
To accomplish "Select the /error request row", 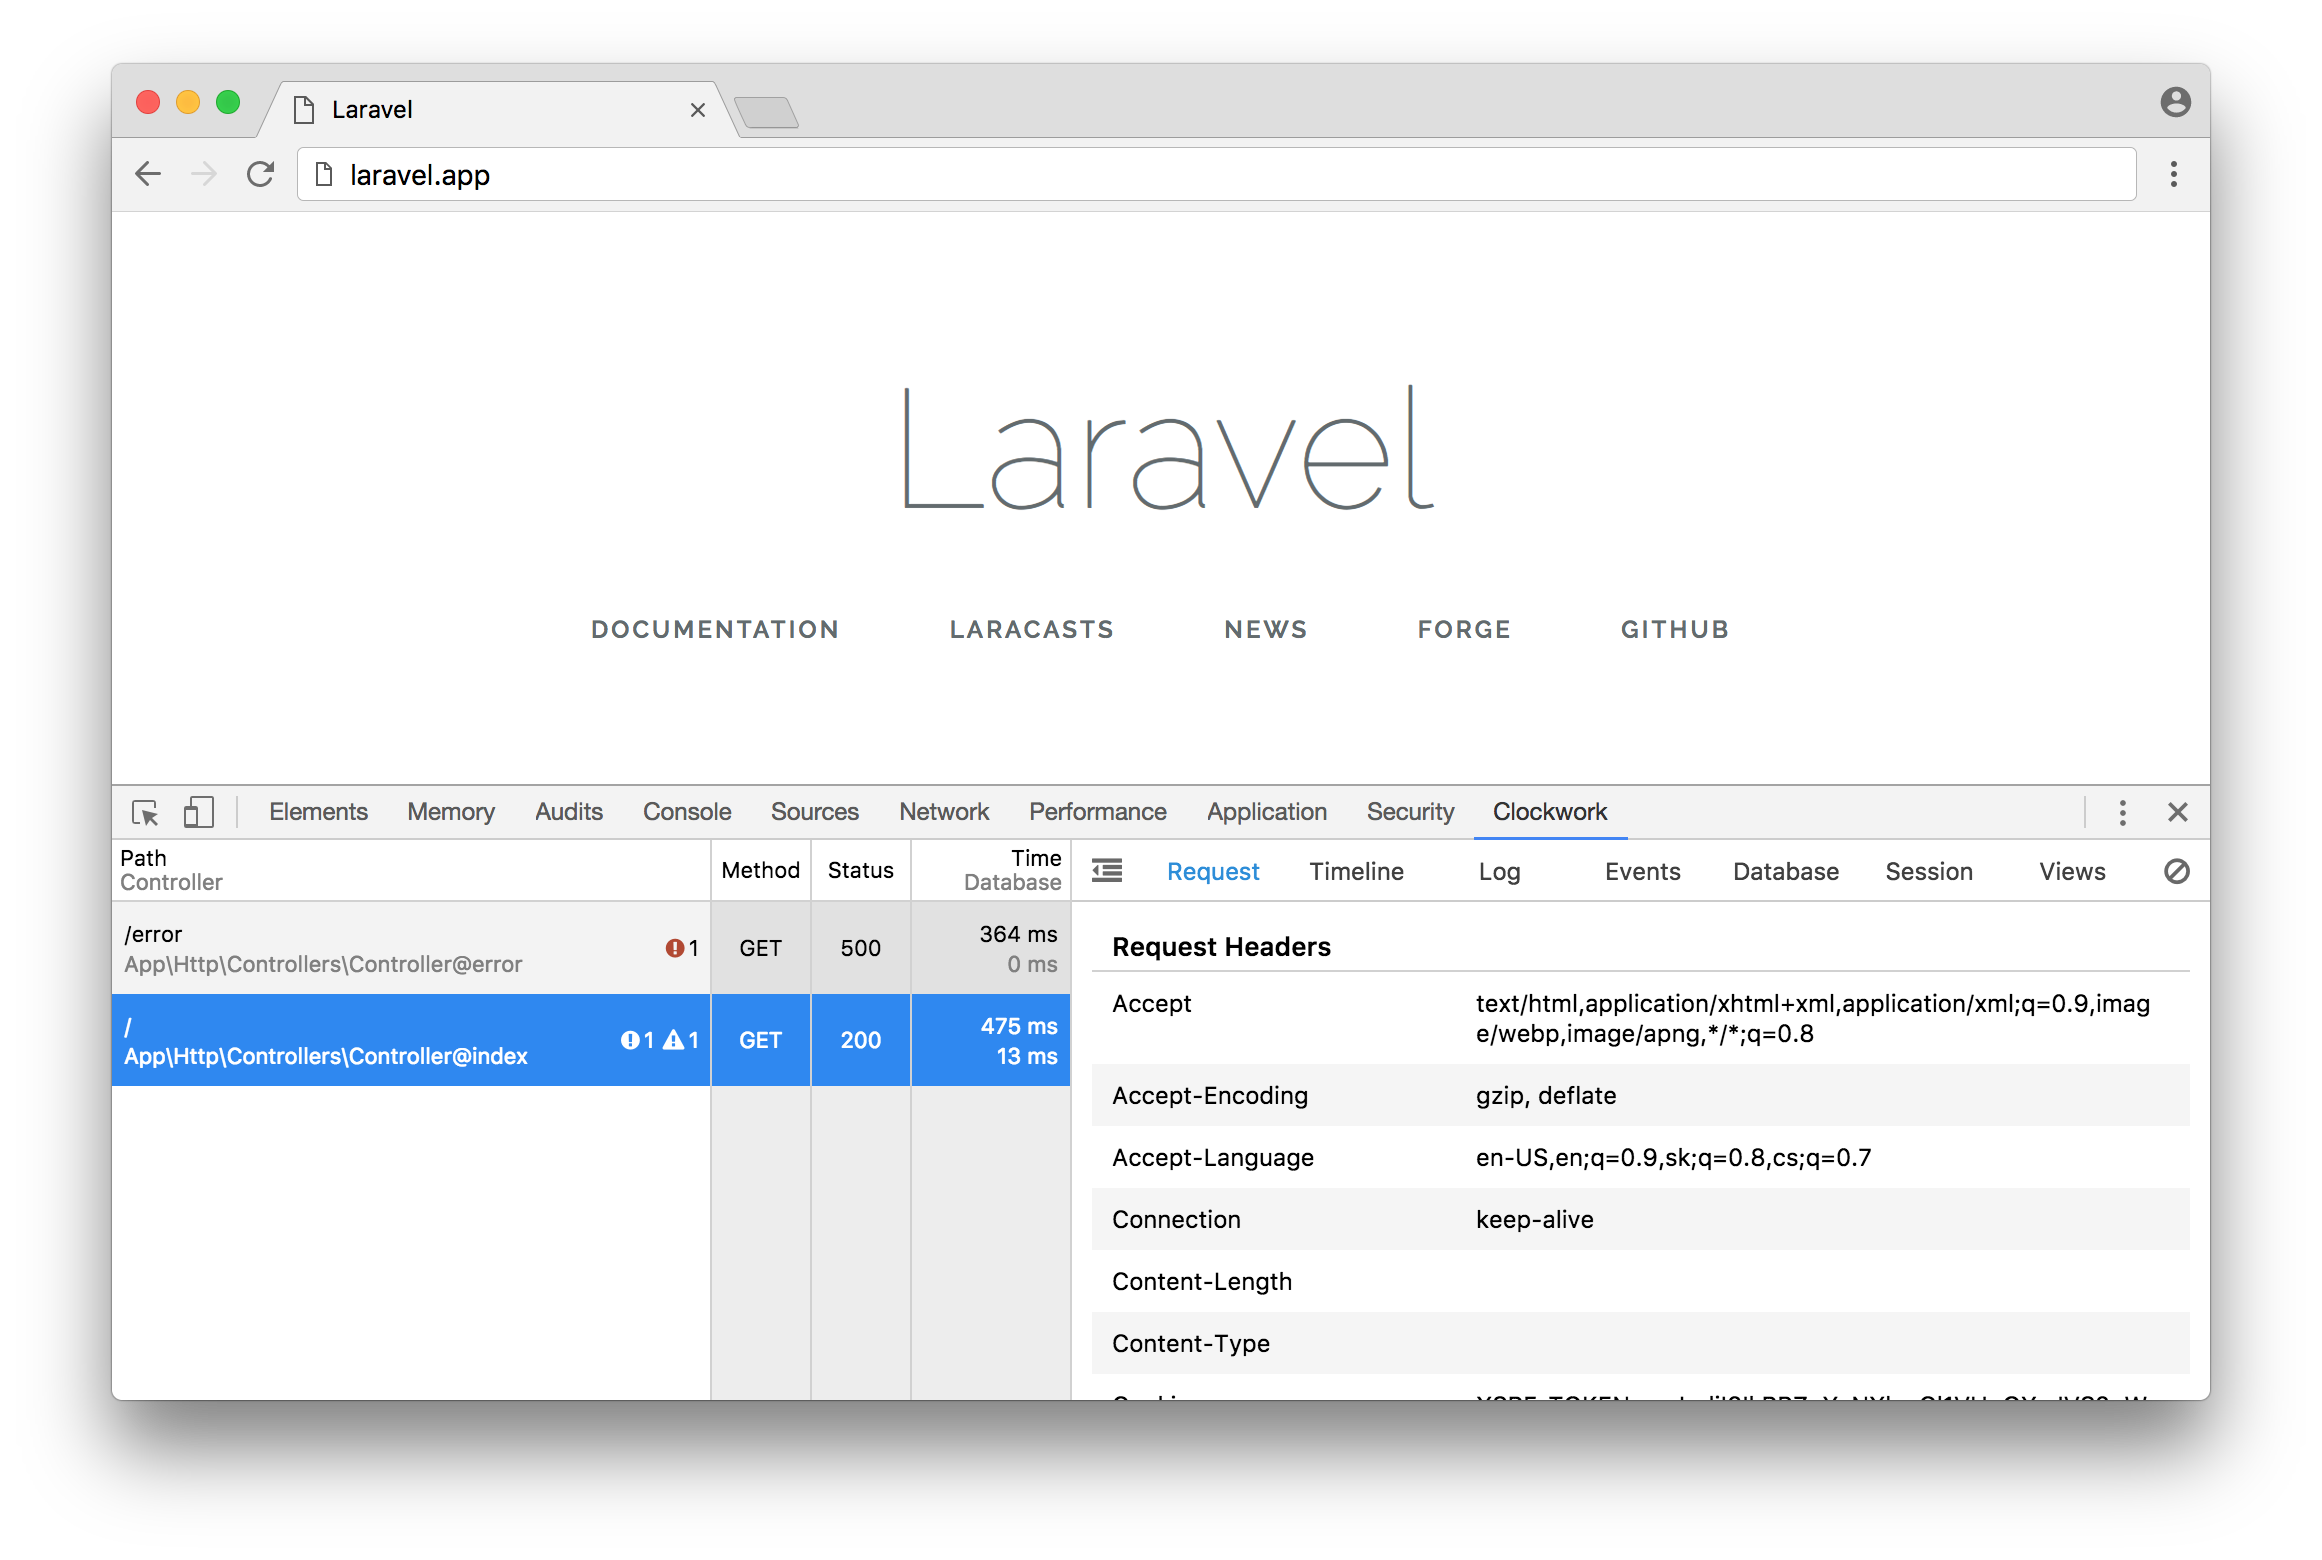I will click(590, 948).
